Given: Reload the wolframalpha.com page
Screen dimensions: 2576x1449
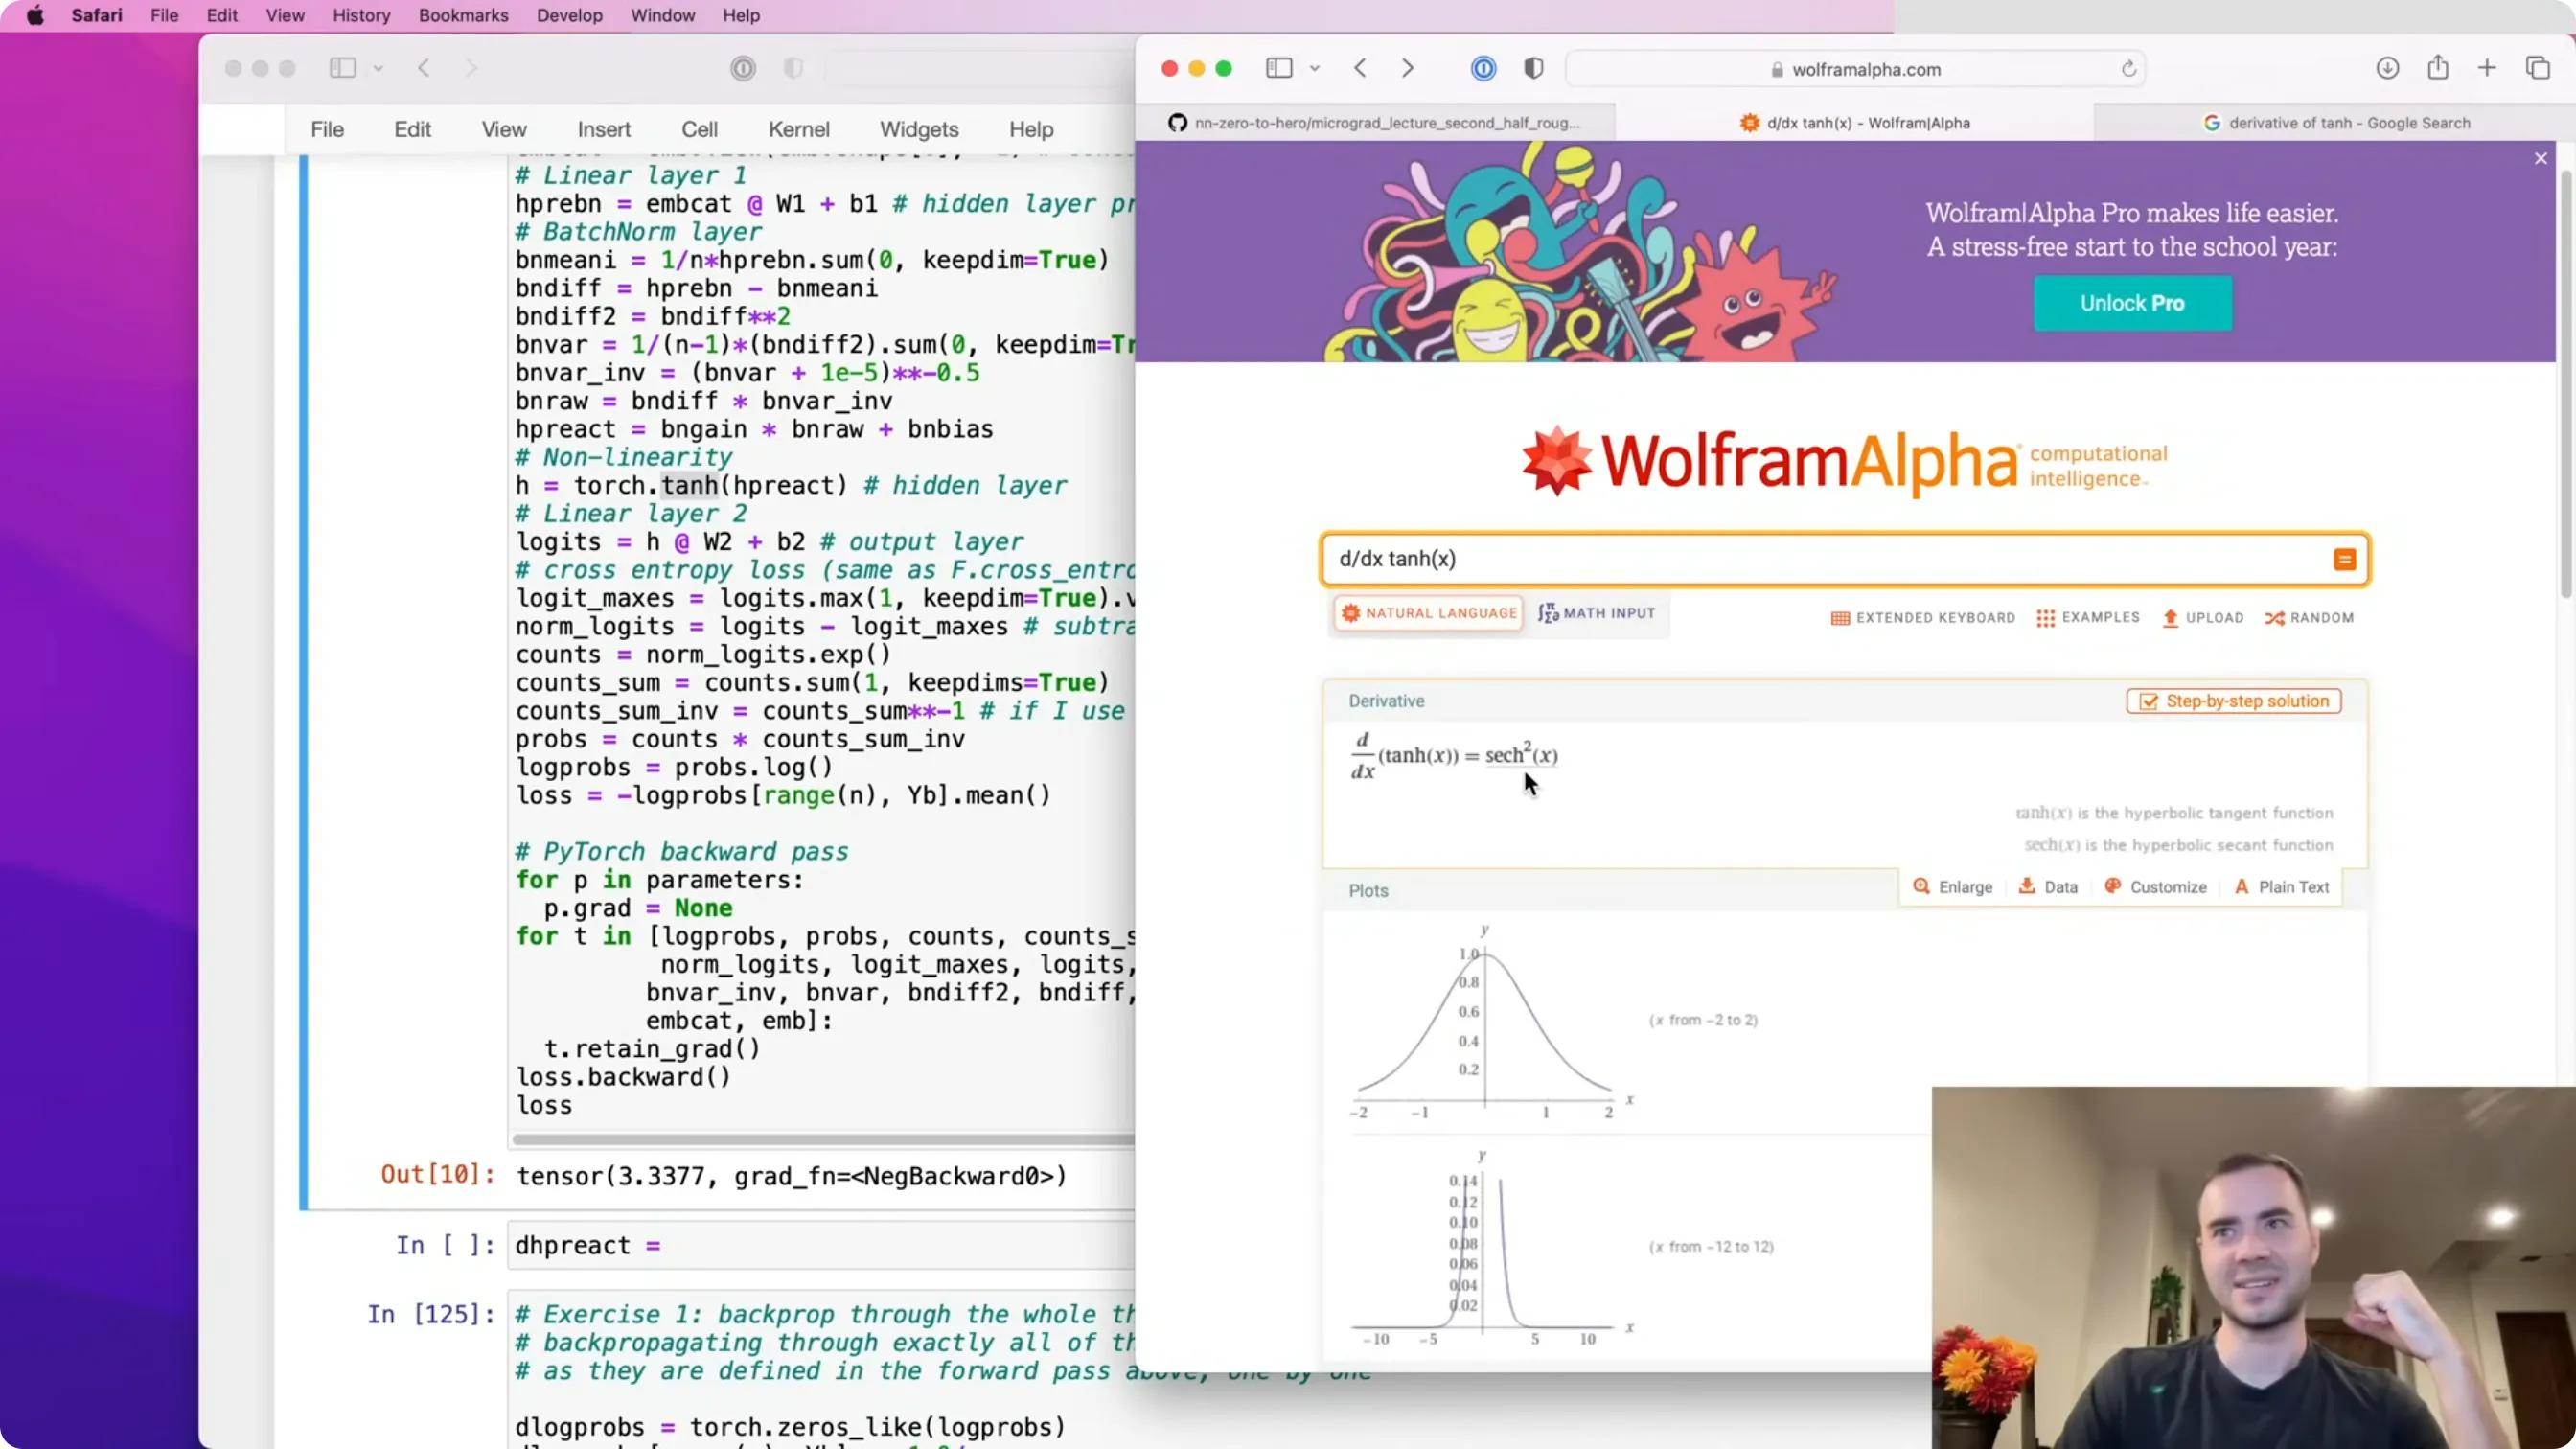Looking at the screenshot, I should click(x=2129, y=69).
